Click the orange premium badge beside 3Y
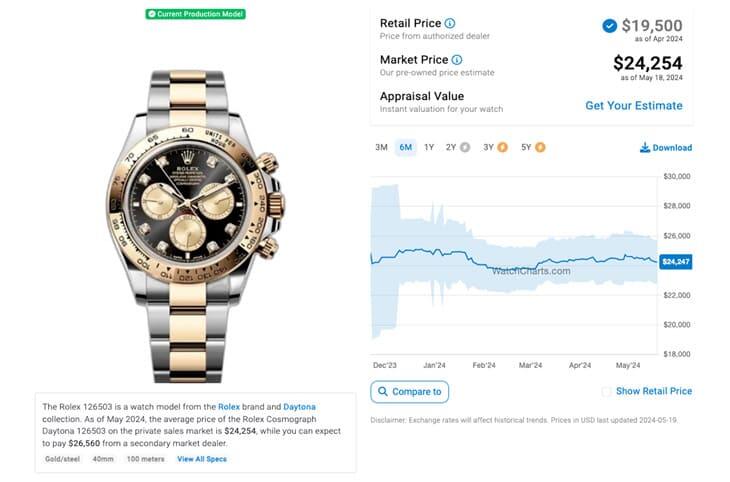Viewport: 730px width, 482px height. [x=502, y=147]
